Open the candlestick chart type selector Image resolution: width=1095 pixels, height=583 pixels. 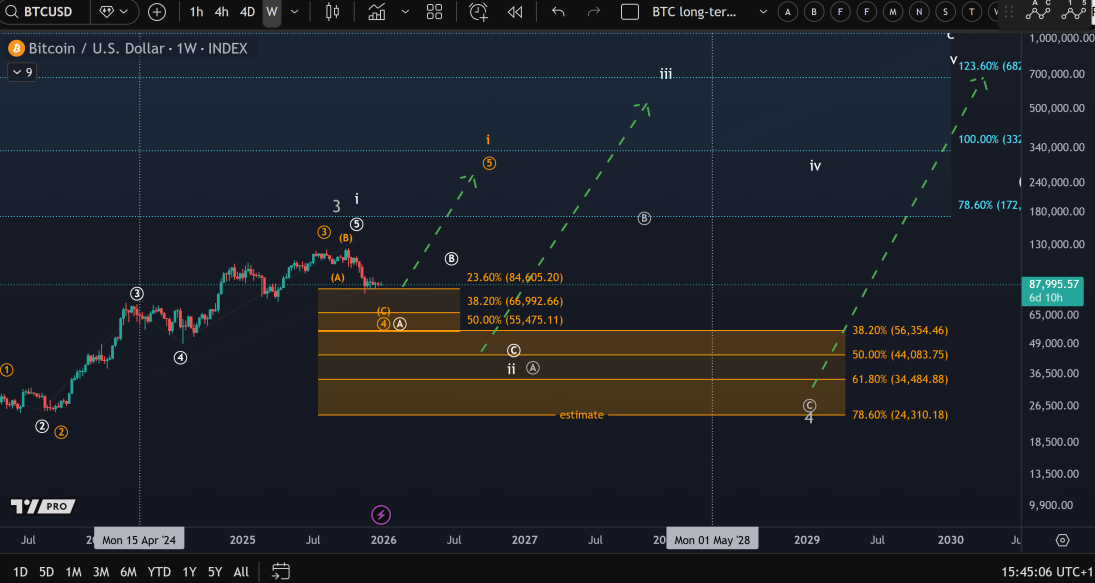(x=333, y=12)
